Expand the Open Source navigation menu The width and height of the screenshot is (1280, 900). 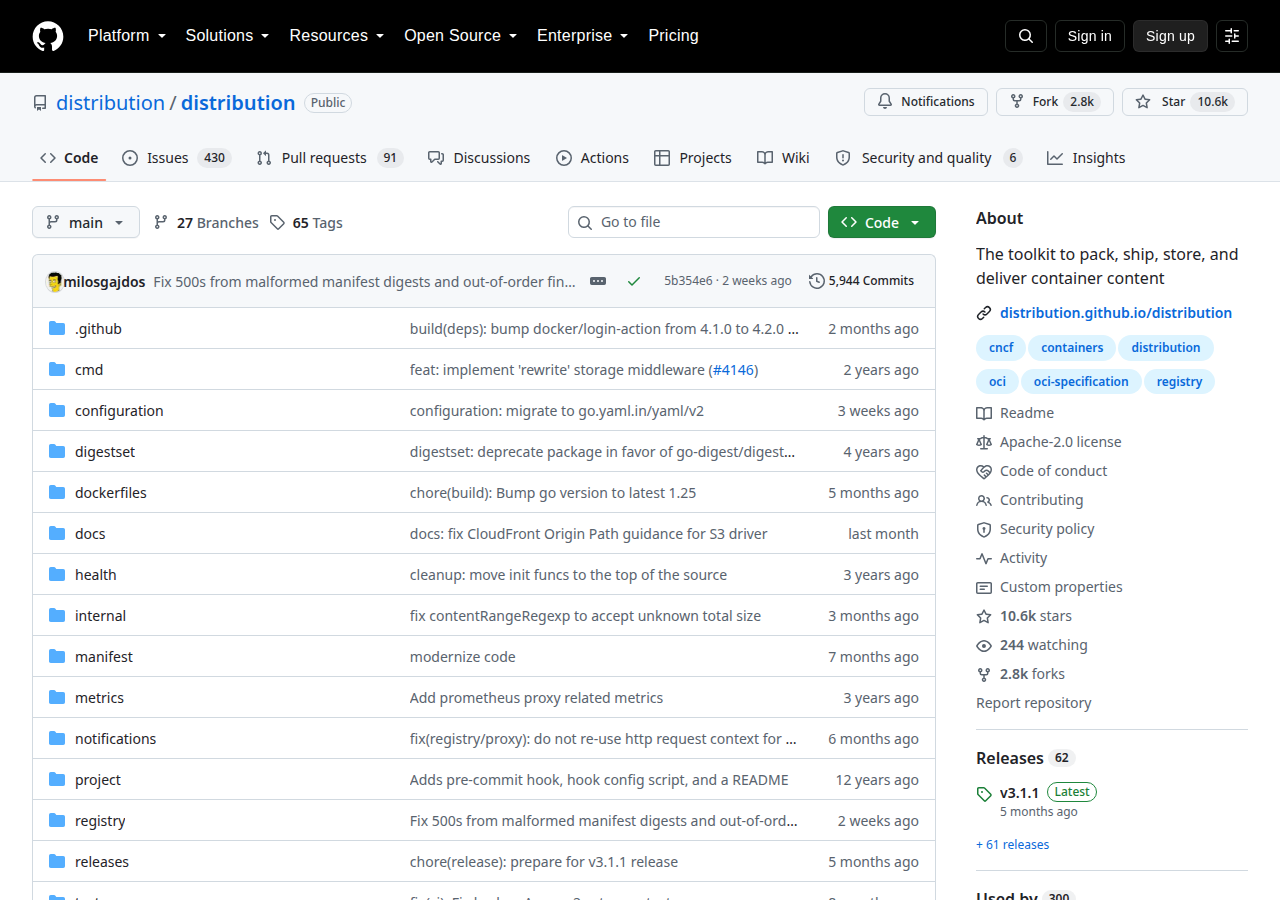tap(461, 36)
